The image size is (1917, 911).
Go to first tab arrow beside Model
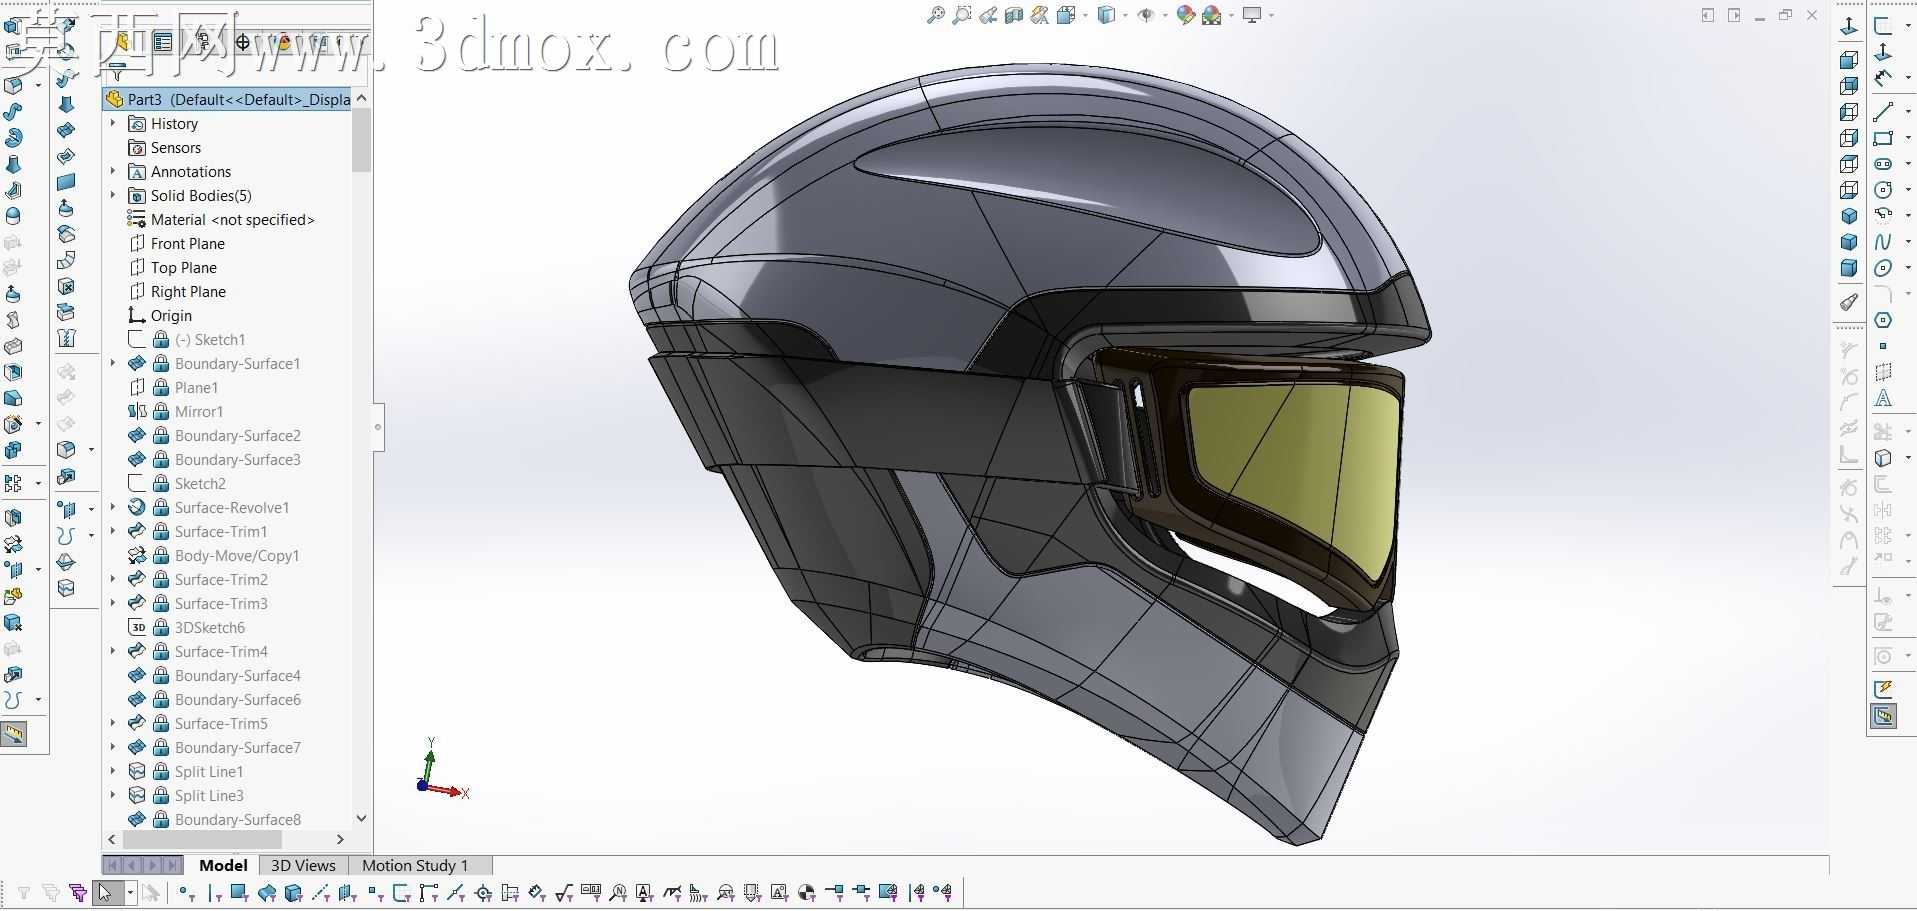click(113, 865)
